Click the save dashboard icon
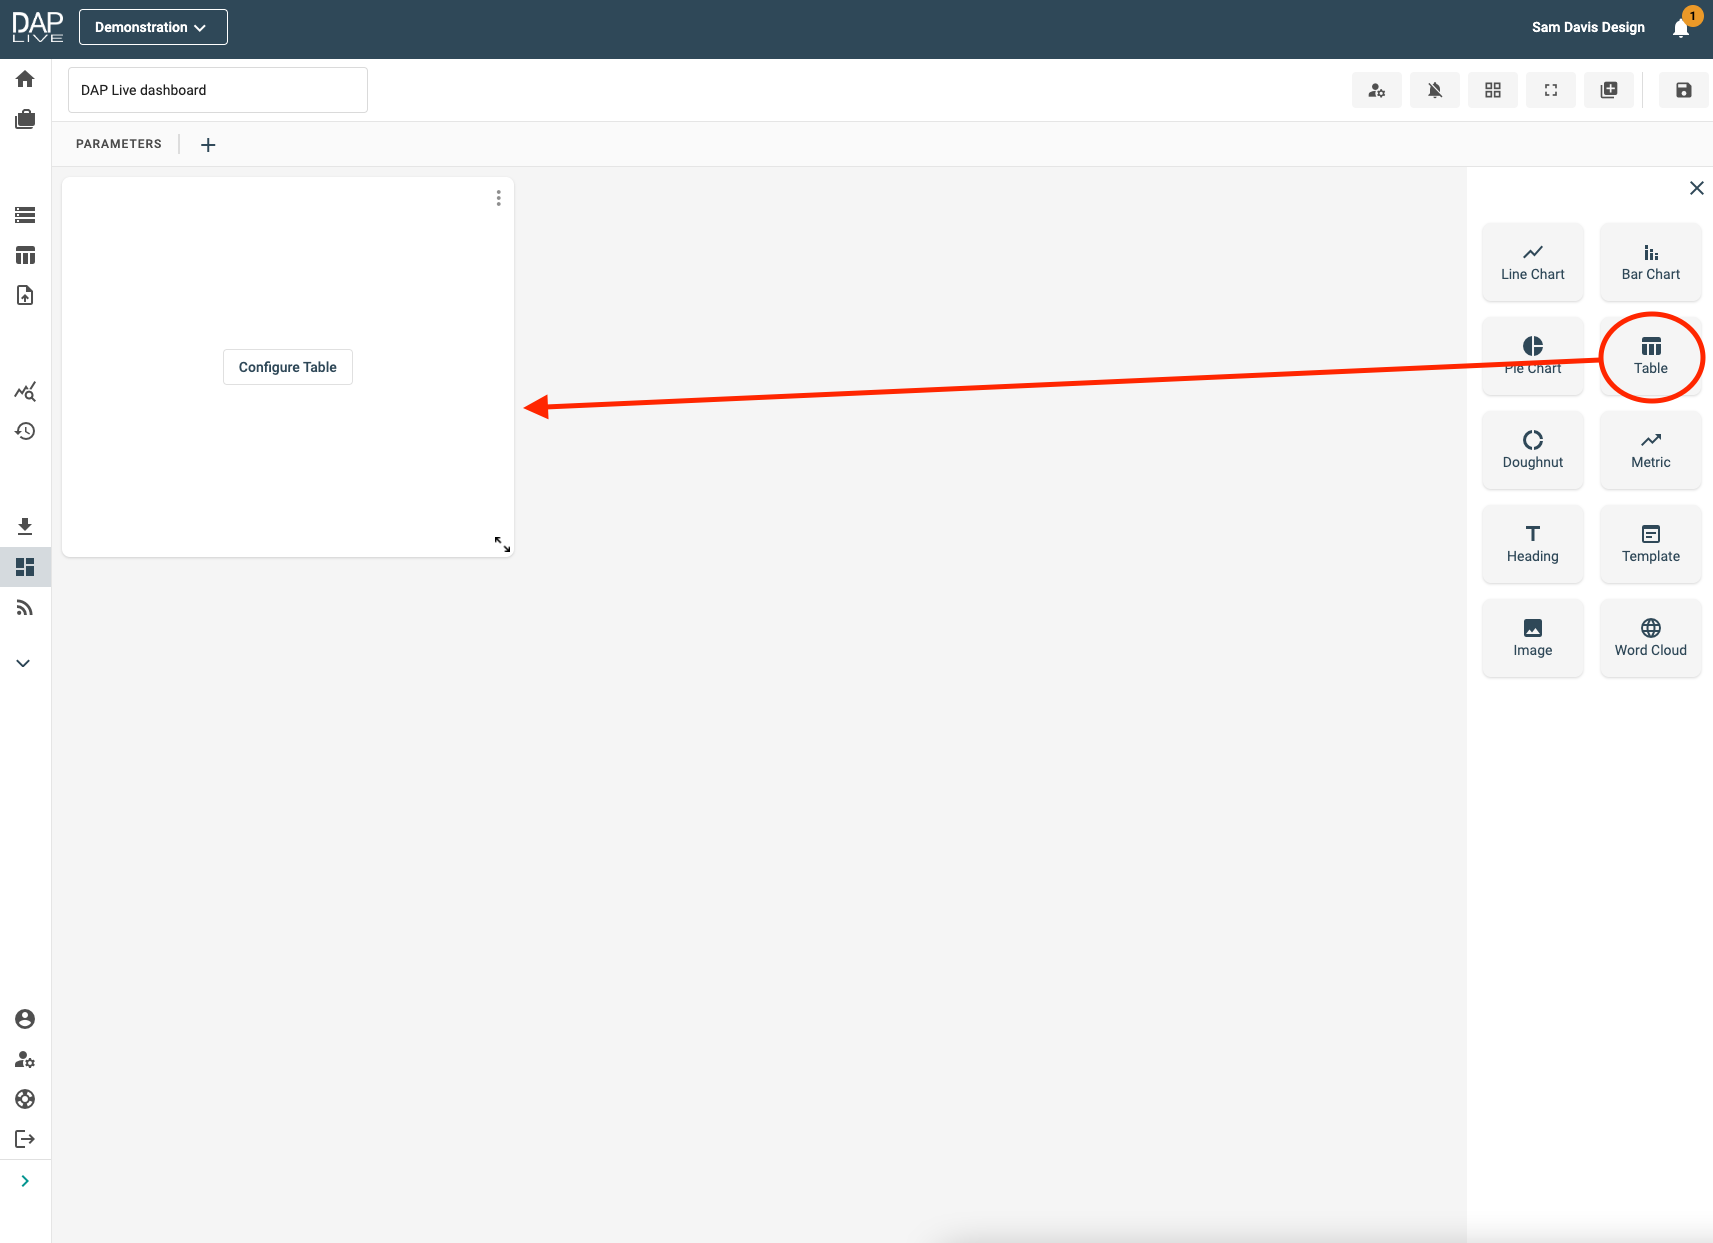 pyautogui.click(x=1683, y=90)
